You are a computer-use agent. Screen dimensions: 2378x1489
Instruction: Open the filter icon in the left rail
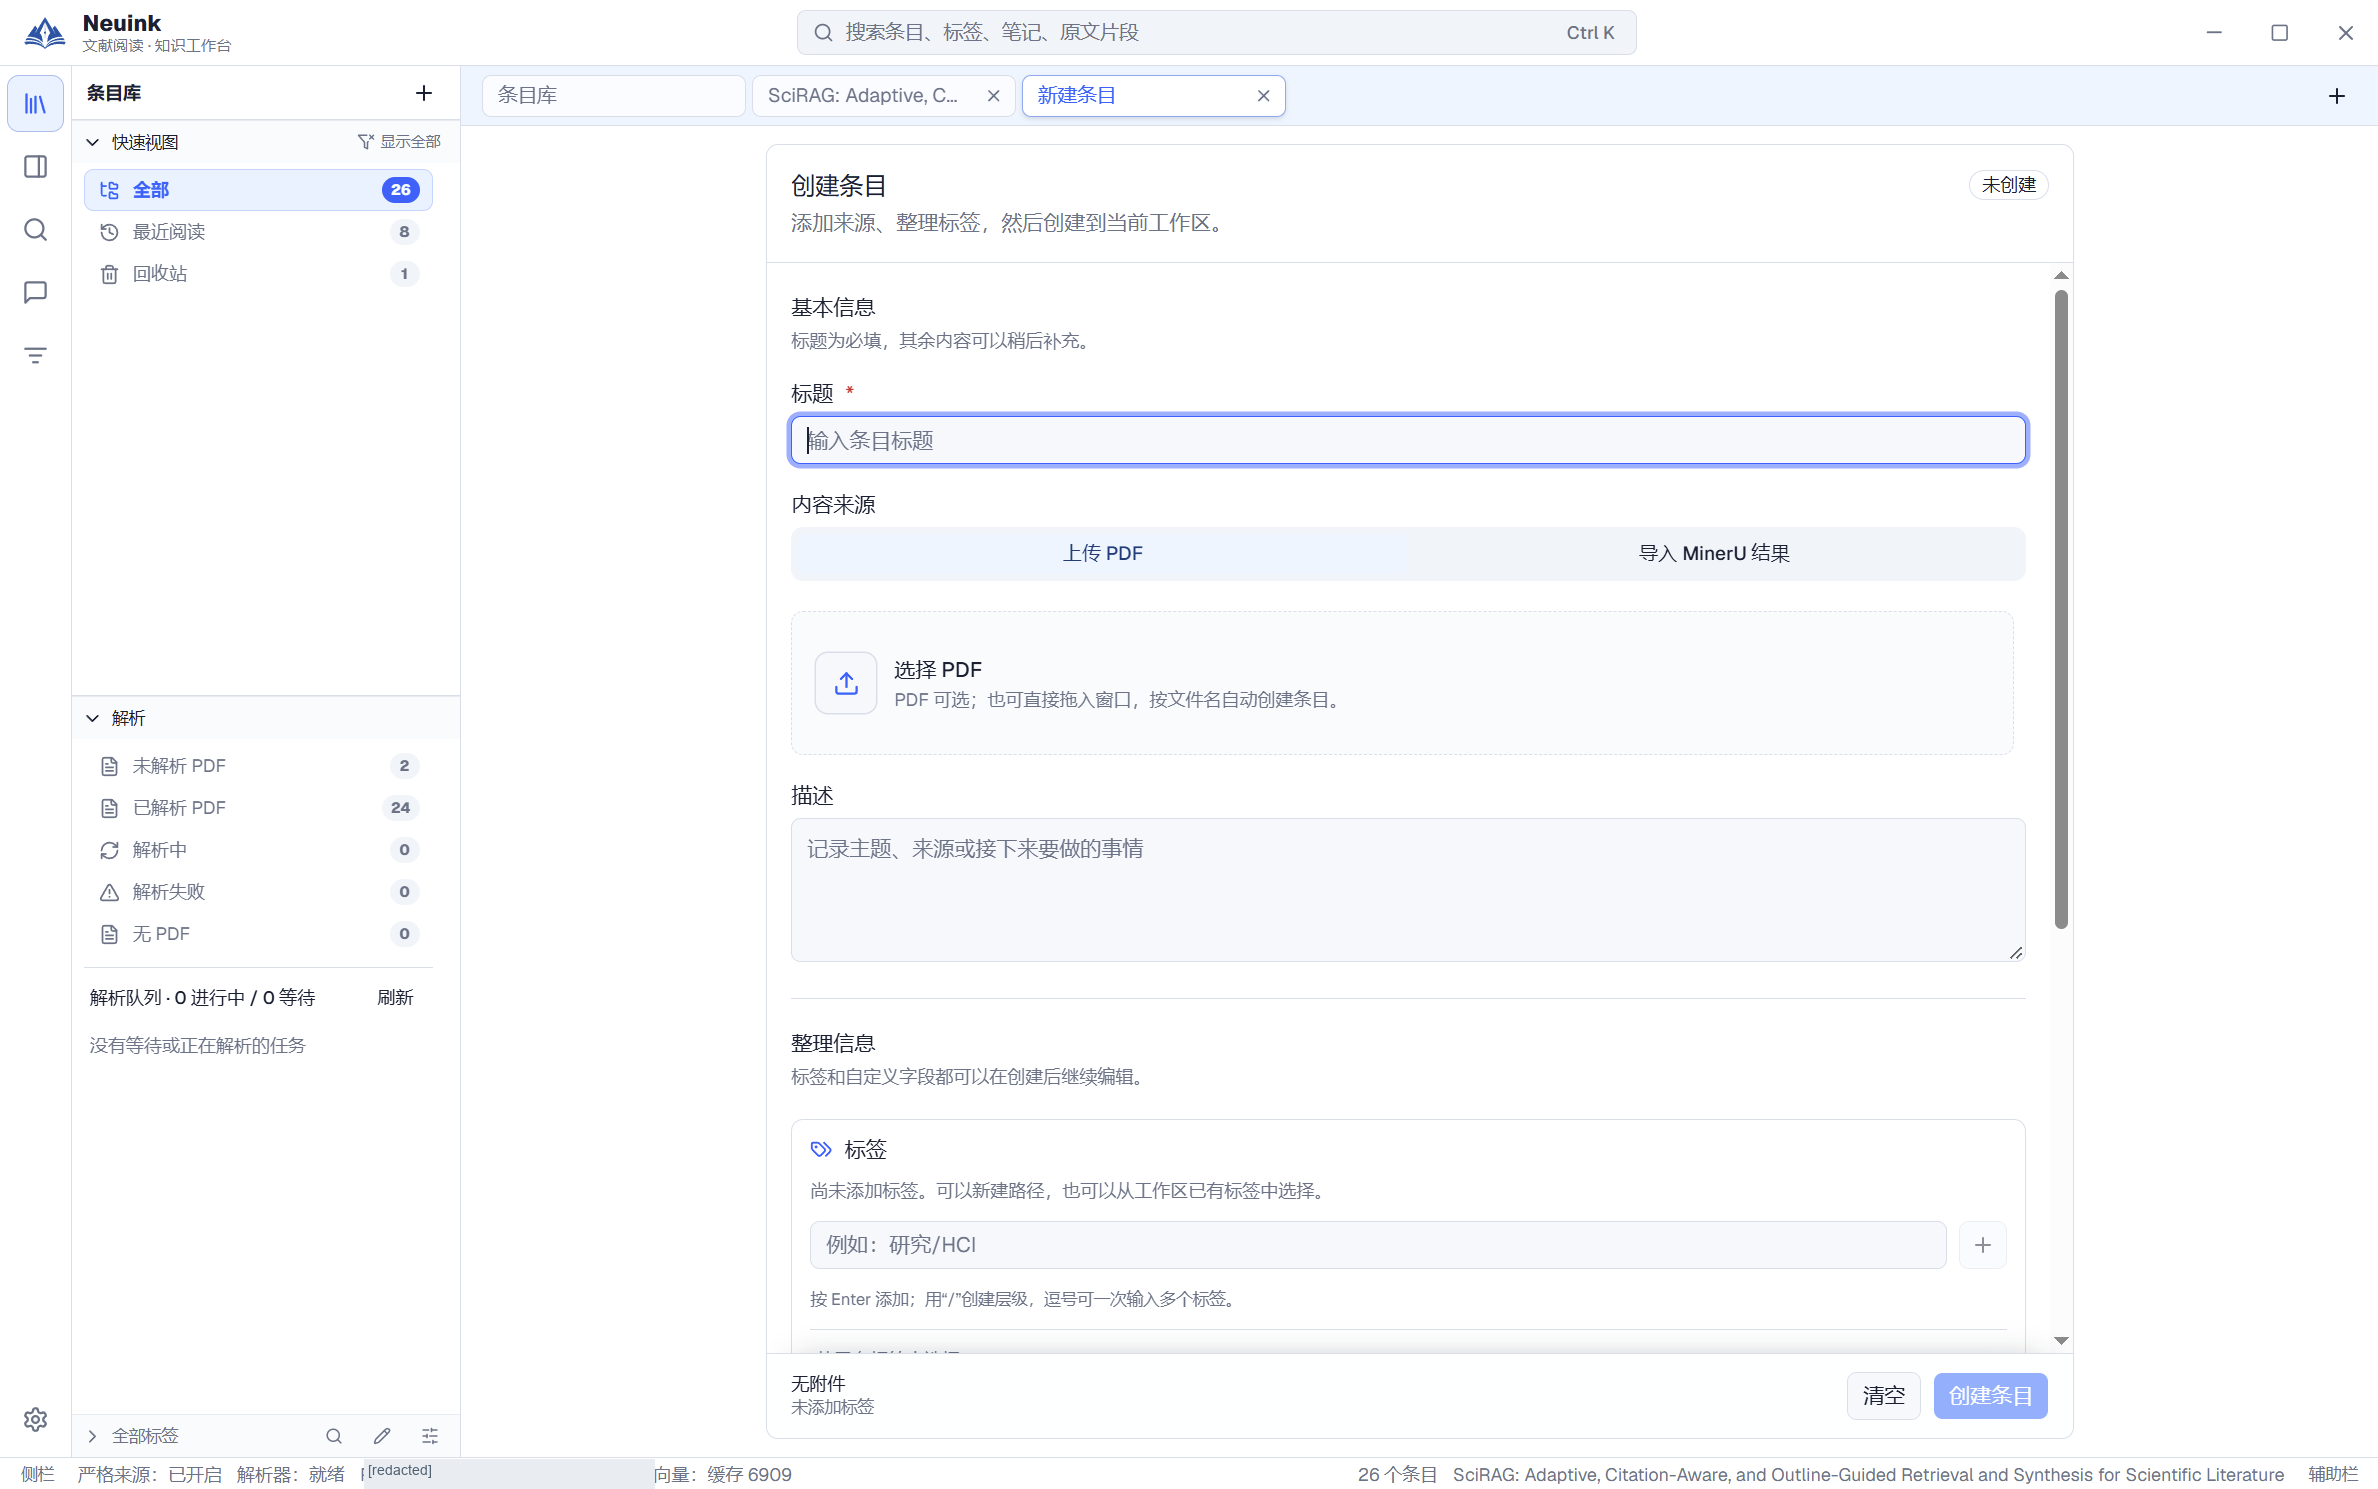pyautogui.click(x=35, y=355)
